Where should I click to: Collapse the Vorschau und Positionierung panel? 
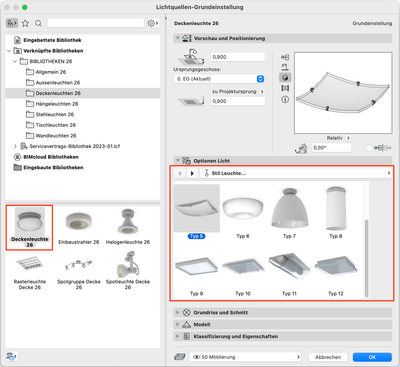click(178, 38)
